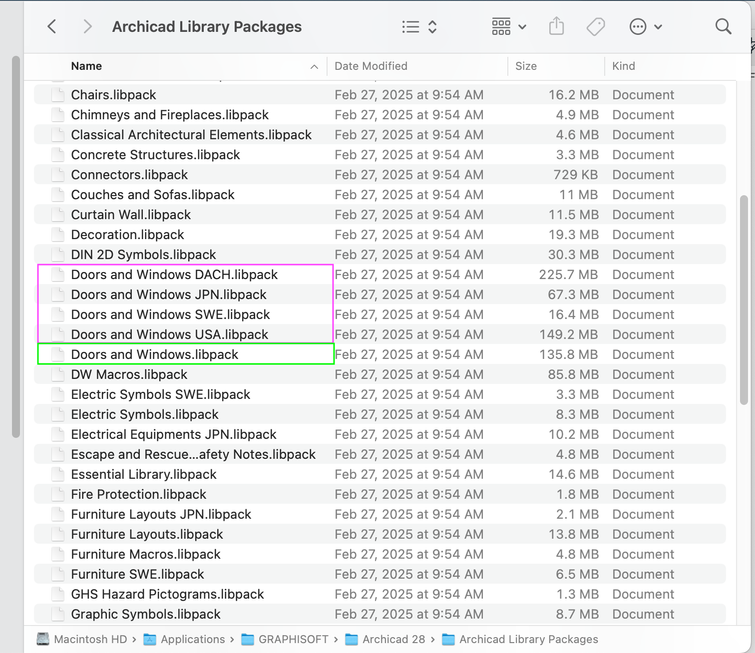Click document icon of DW Macros.libpack
Image resolution: width=755 pixels, height=653 pixels.
[58, 375]
